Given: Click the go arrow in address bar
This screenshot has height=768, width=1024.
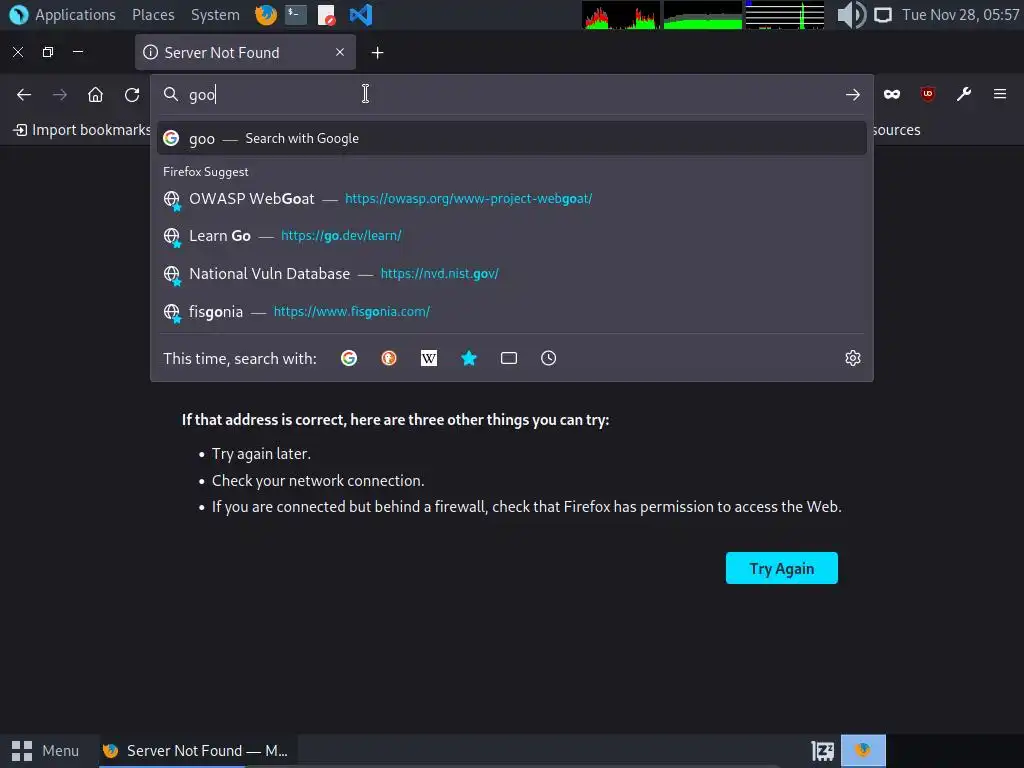Looking at the screenshot, I should click(852, 95).
